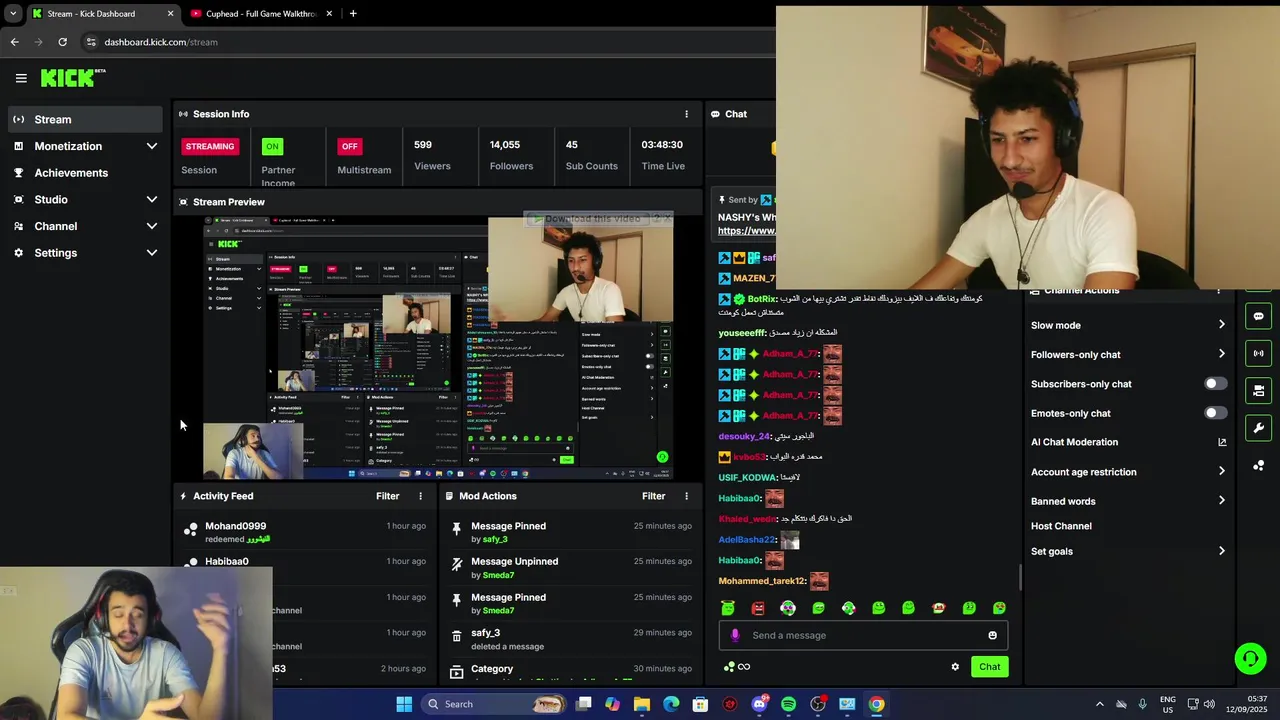Expand the Channel sidebar section
Image resolution: width=1280 pixels, height=720 pixels.
click(x=152, y=226)
